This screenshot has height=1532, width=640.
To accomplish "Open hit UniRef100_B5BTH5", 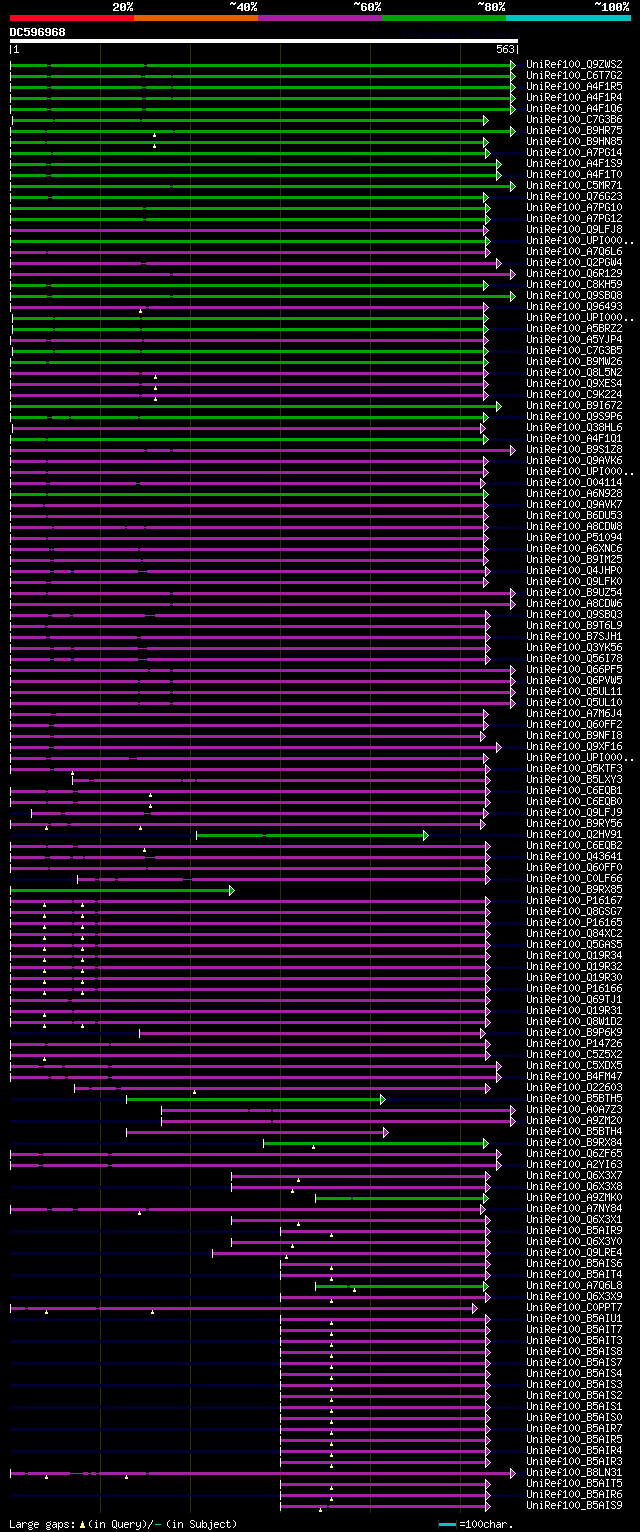I will [x=574, y=1098].
